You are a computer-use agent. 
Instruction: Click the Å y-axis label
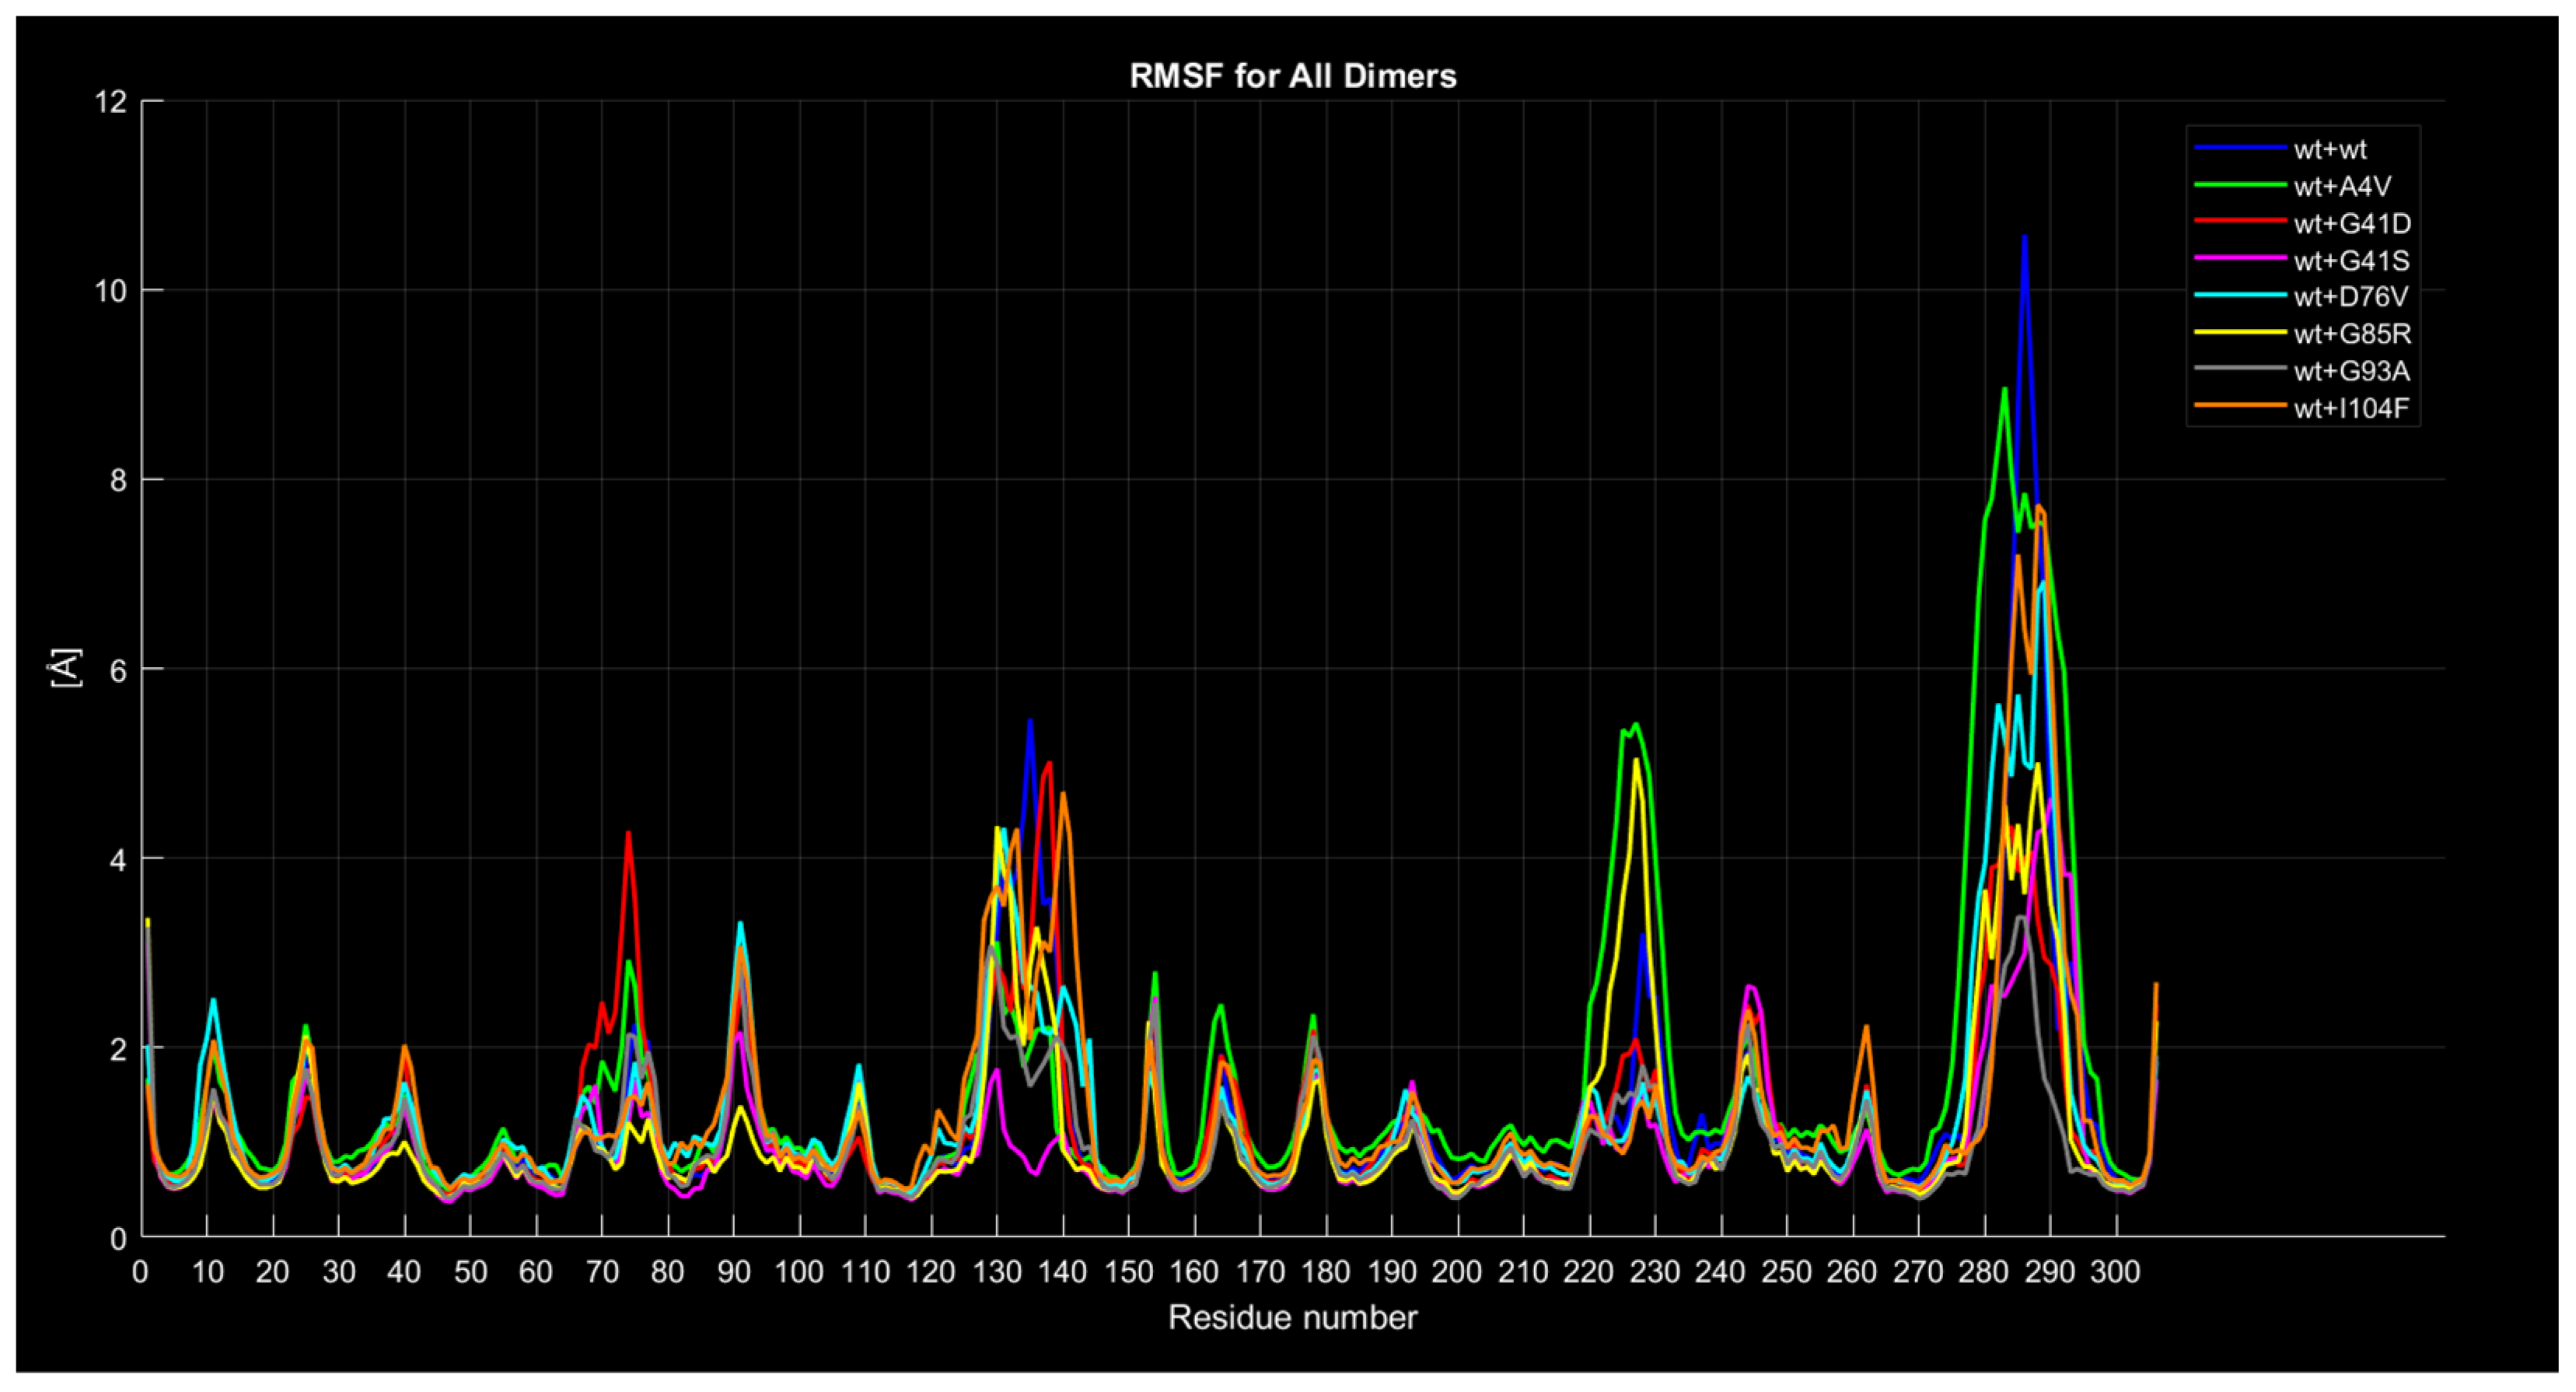[66, 667]
